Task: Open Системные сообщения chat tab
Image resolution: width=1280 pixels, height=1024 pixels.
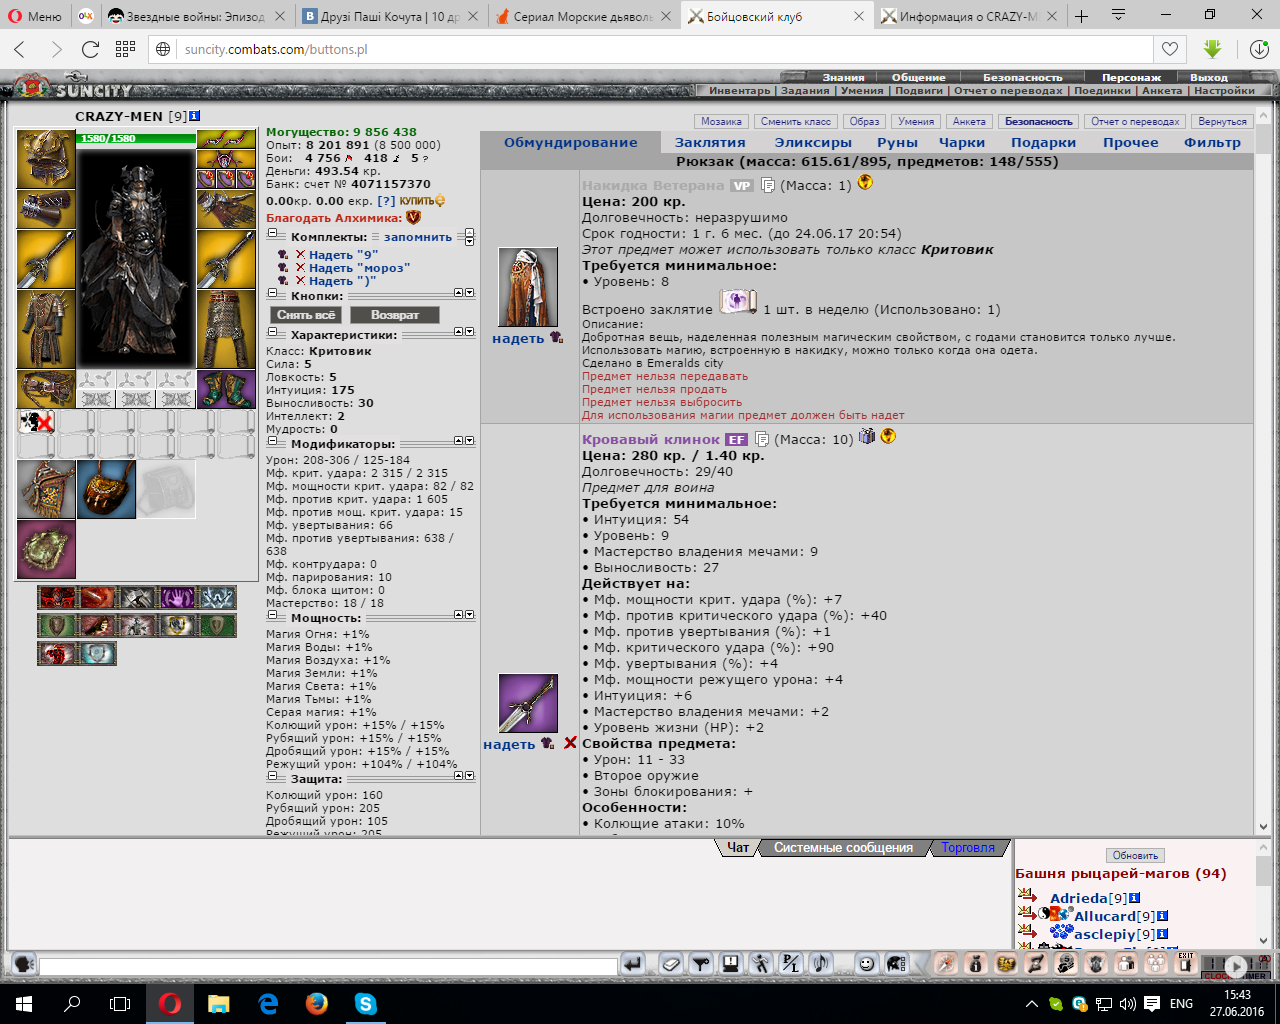Action: (x=843, y=847)
